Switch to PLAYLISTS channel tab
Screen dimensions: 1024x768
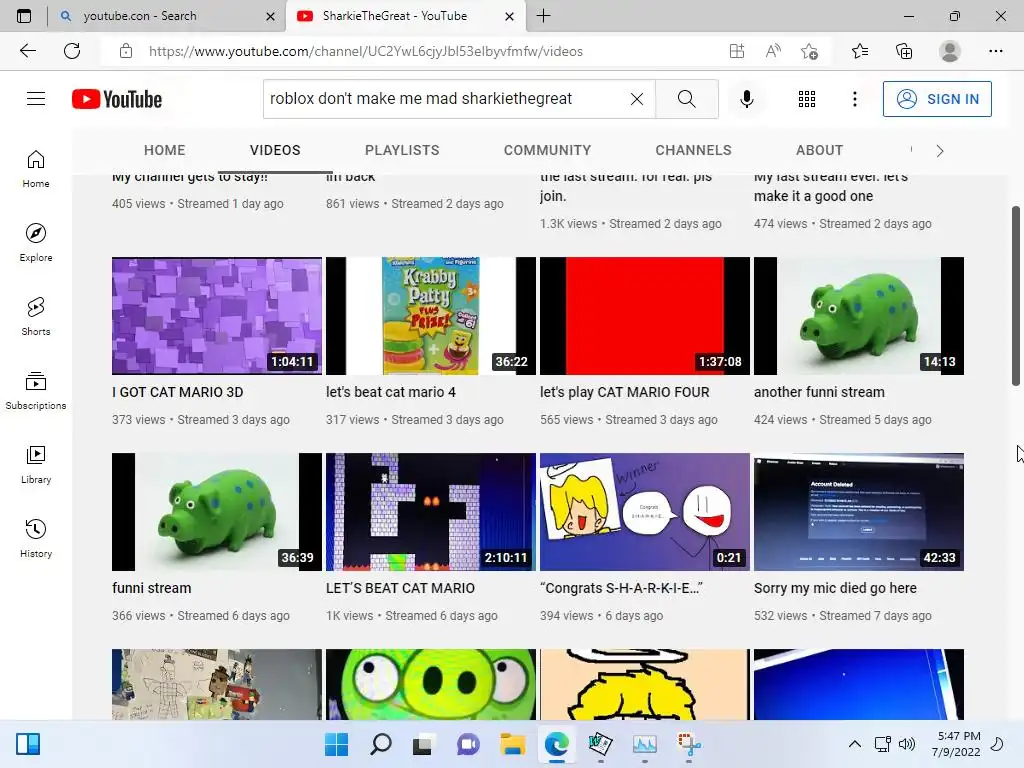pyautogui.click(x=402, y=150)
